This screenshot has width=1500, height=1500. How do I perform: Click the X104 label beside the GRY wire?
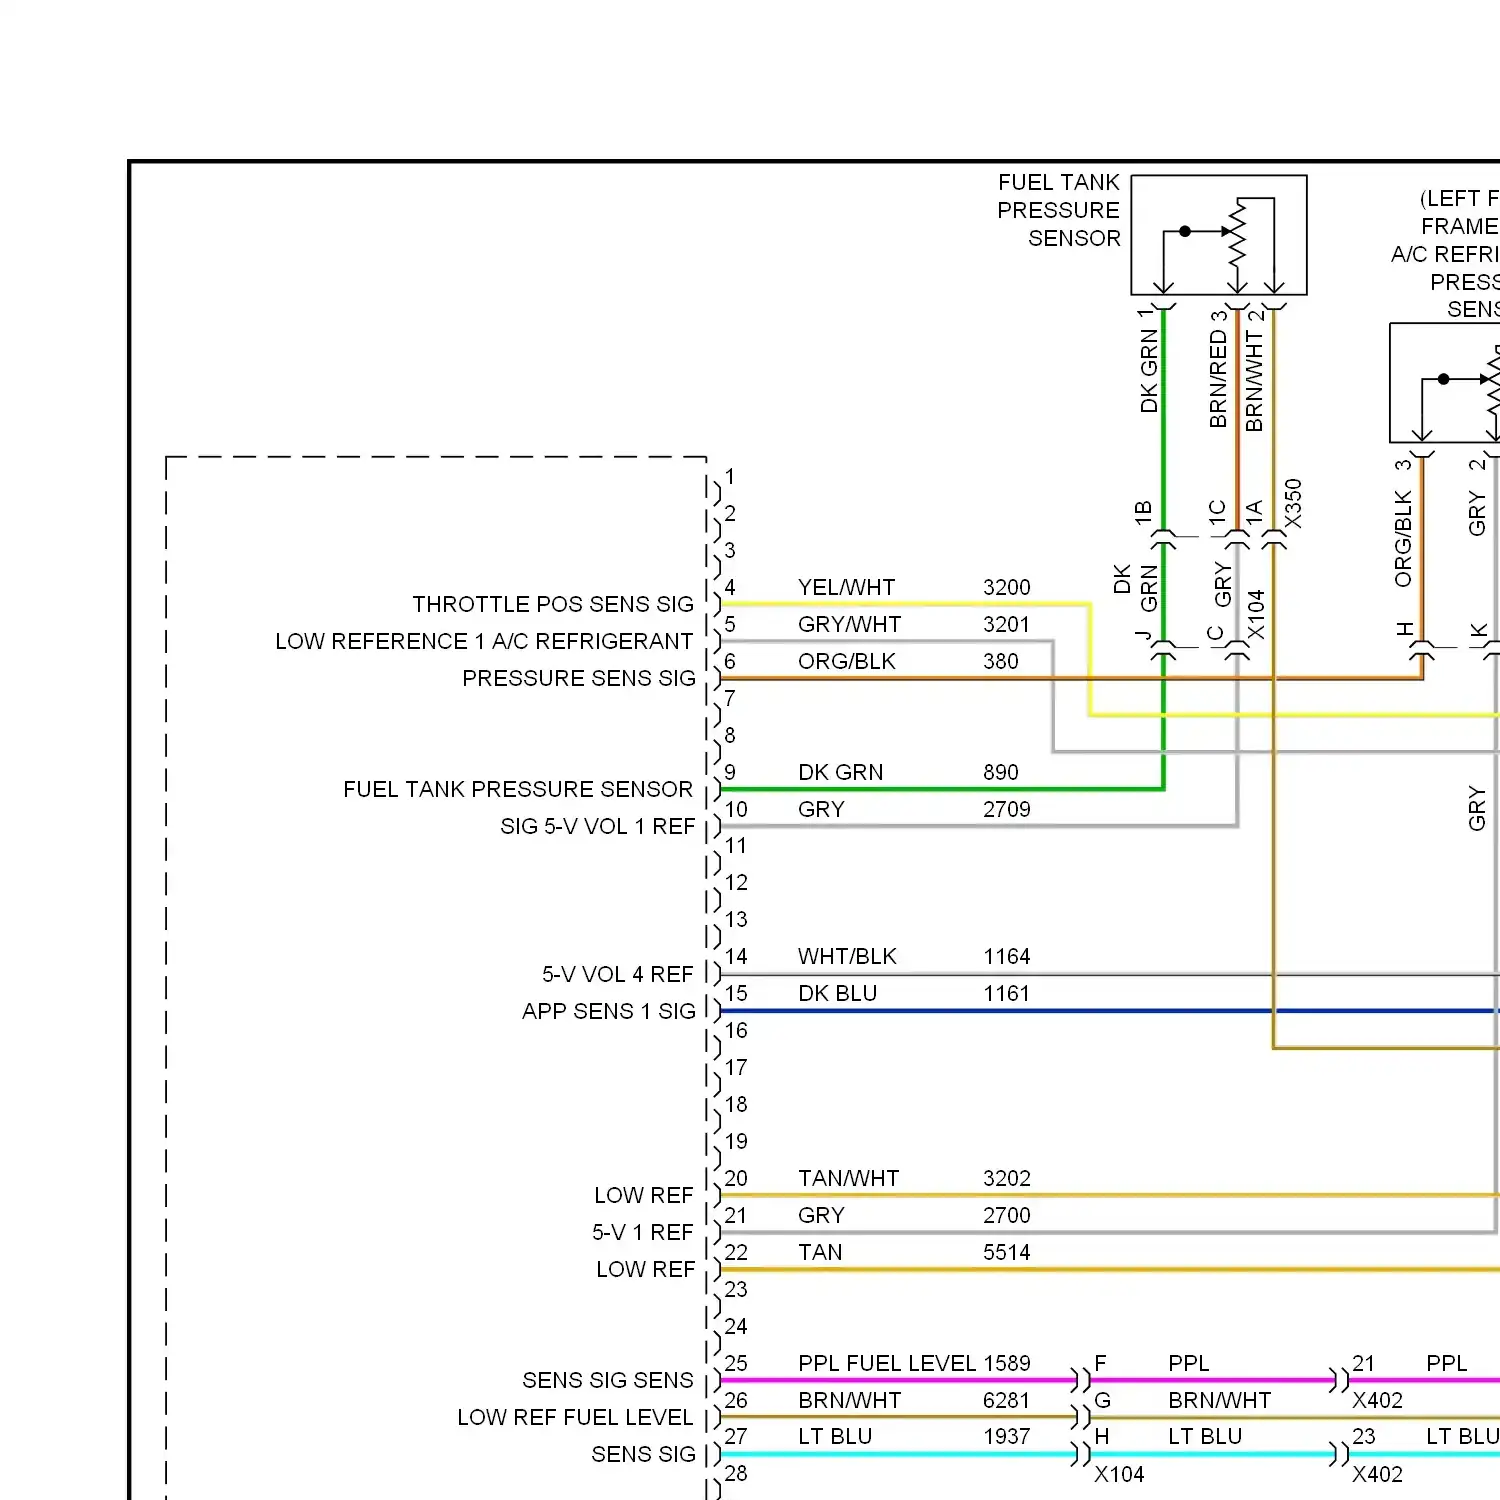[x=1256, y=614]
